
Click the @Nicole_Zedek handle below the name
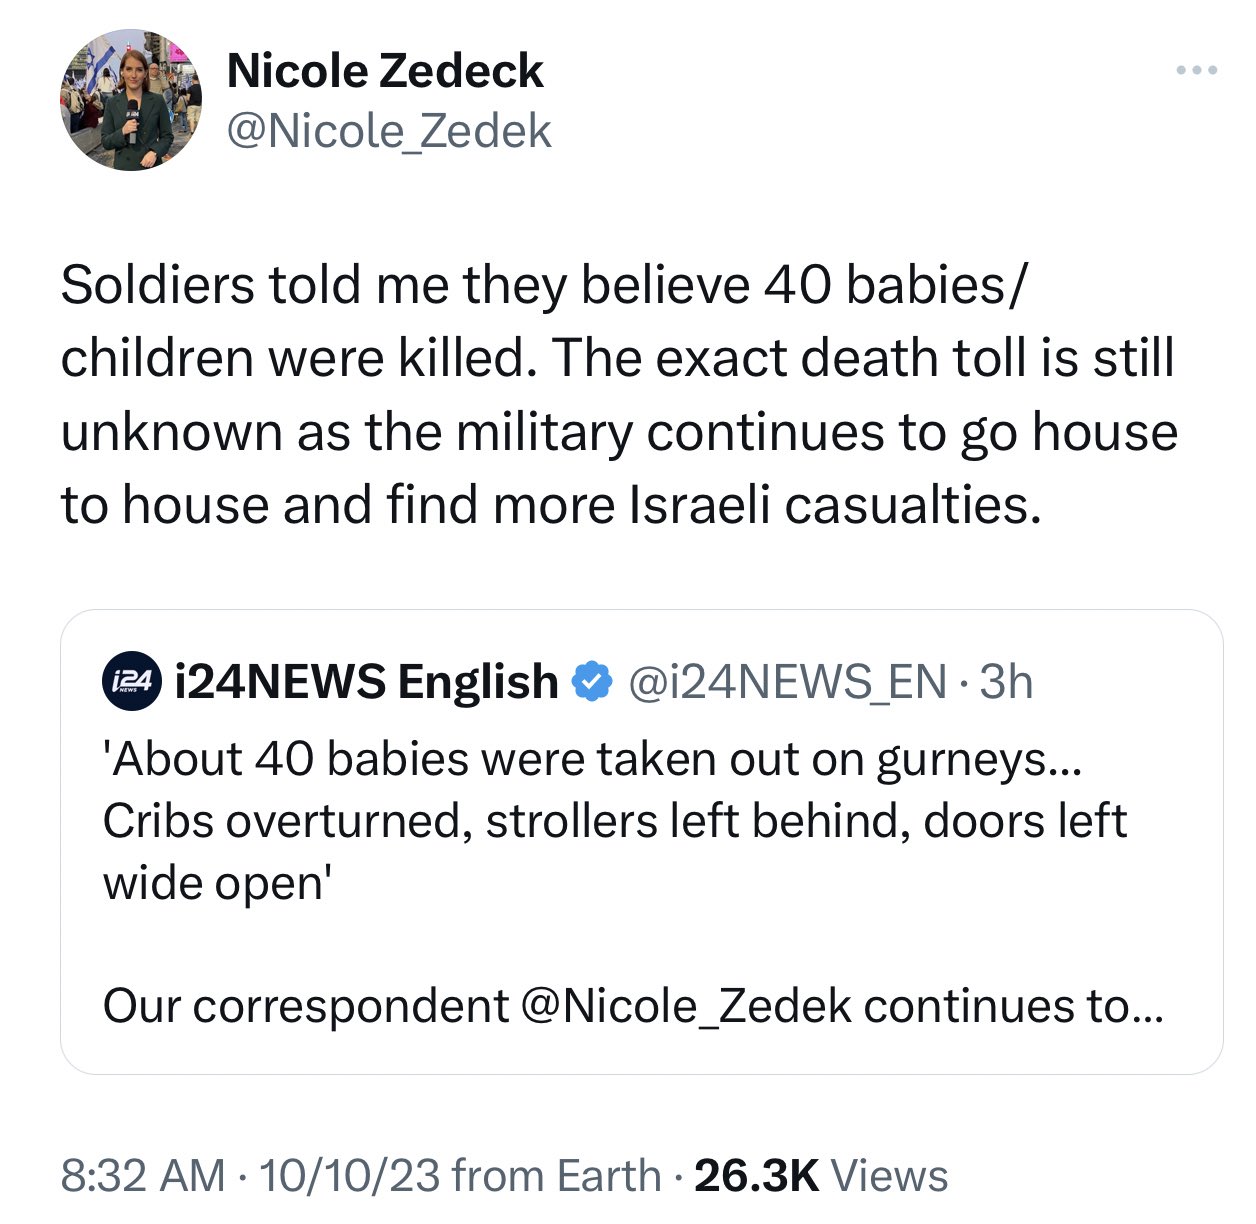(x=389, y=131)
